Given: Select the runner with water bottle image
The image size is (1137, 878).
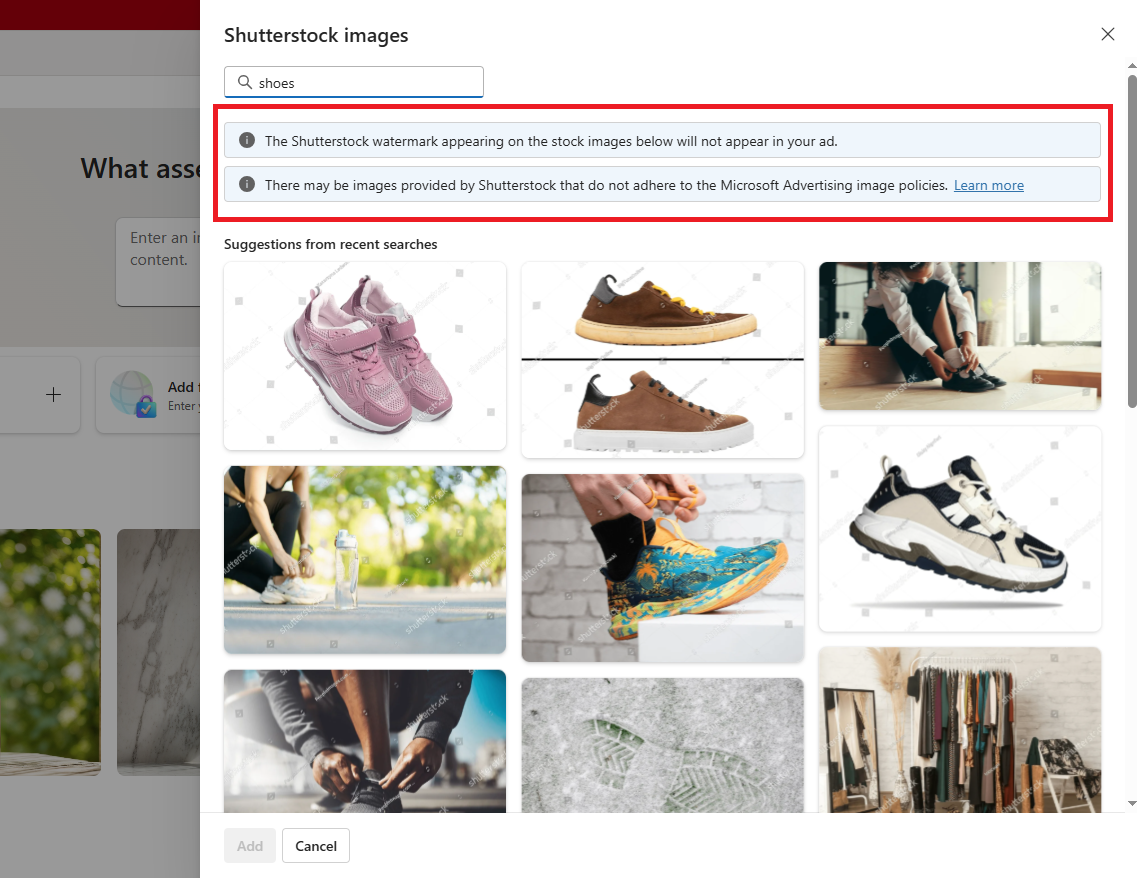Looking at the screenshot, I should click(x=364, y=560).
